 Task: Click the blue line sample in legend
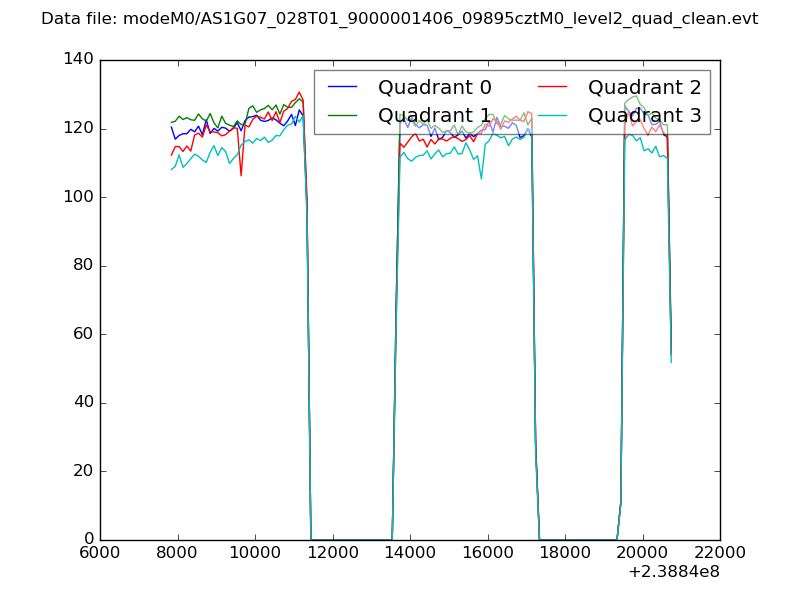point(343,88)
